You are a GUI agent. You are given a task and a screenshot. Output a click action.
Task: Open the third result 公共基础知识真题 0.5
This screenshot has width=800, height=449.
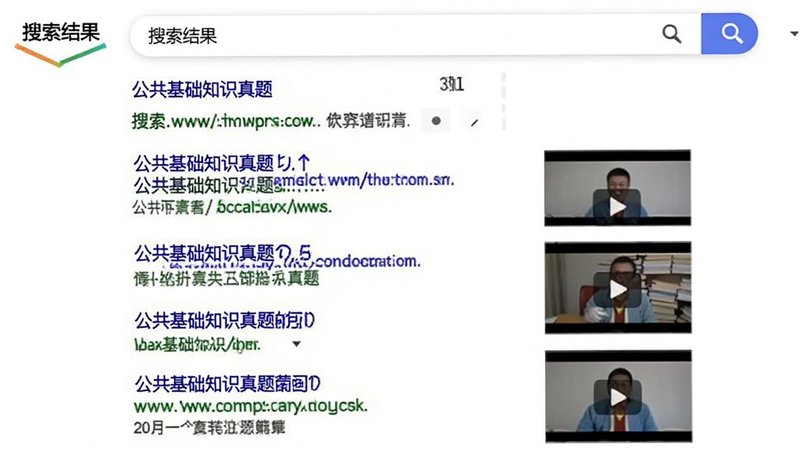click(x=222, y=253)
